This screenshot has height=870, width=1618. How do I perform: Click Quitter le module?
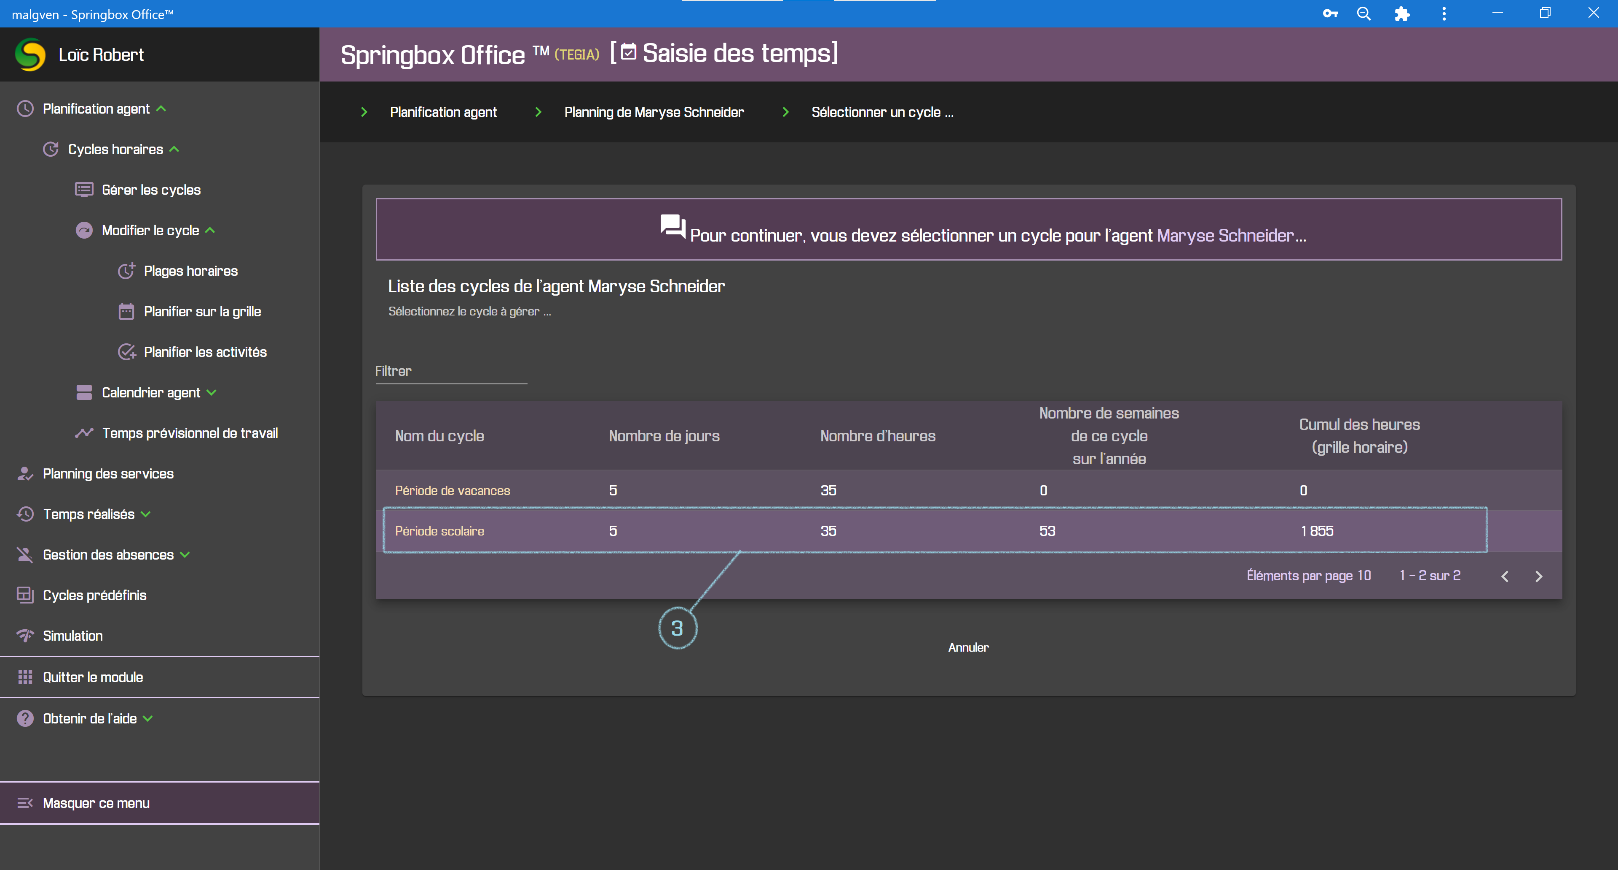click(x=93, y=677)
